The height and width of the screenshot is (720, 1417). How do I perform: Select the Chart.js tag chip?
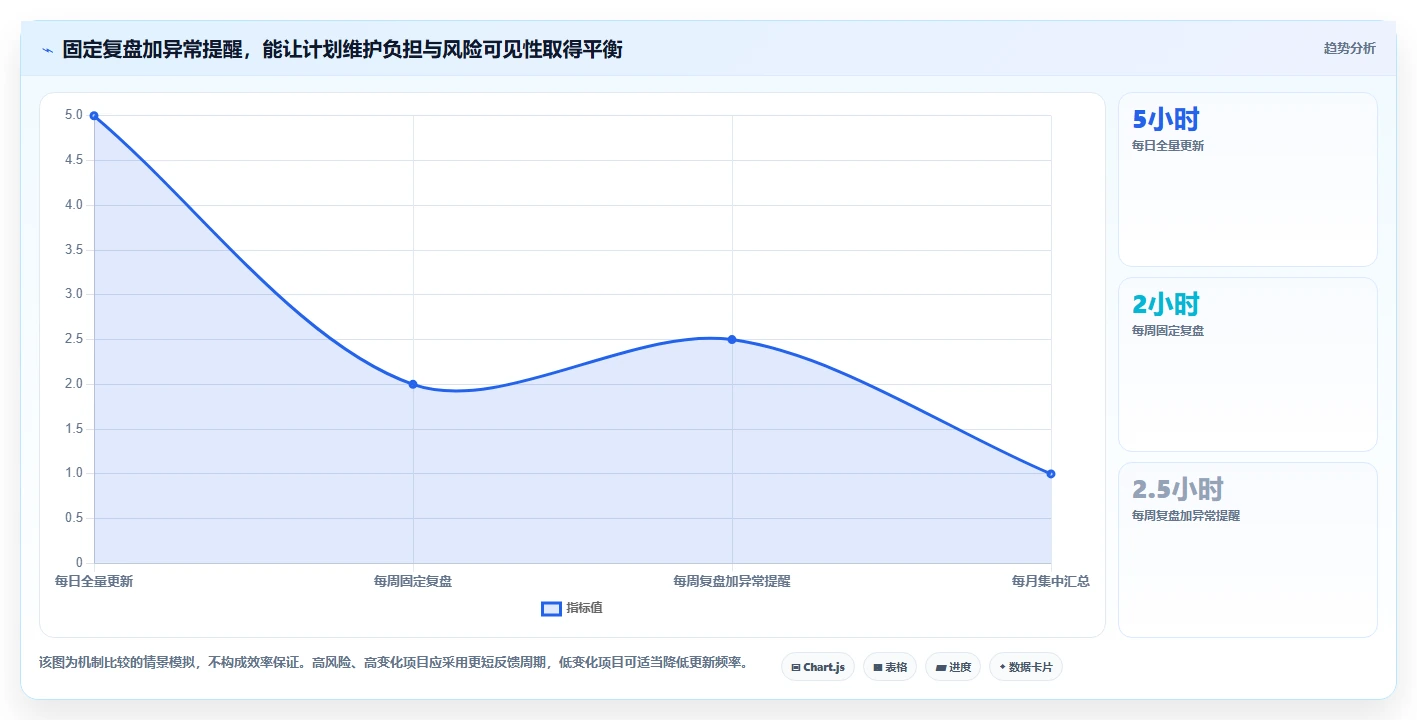click(x=817, y=667)
